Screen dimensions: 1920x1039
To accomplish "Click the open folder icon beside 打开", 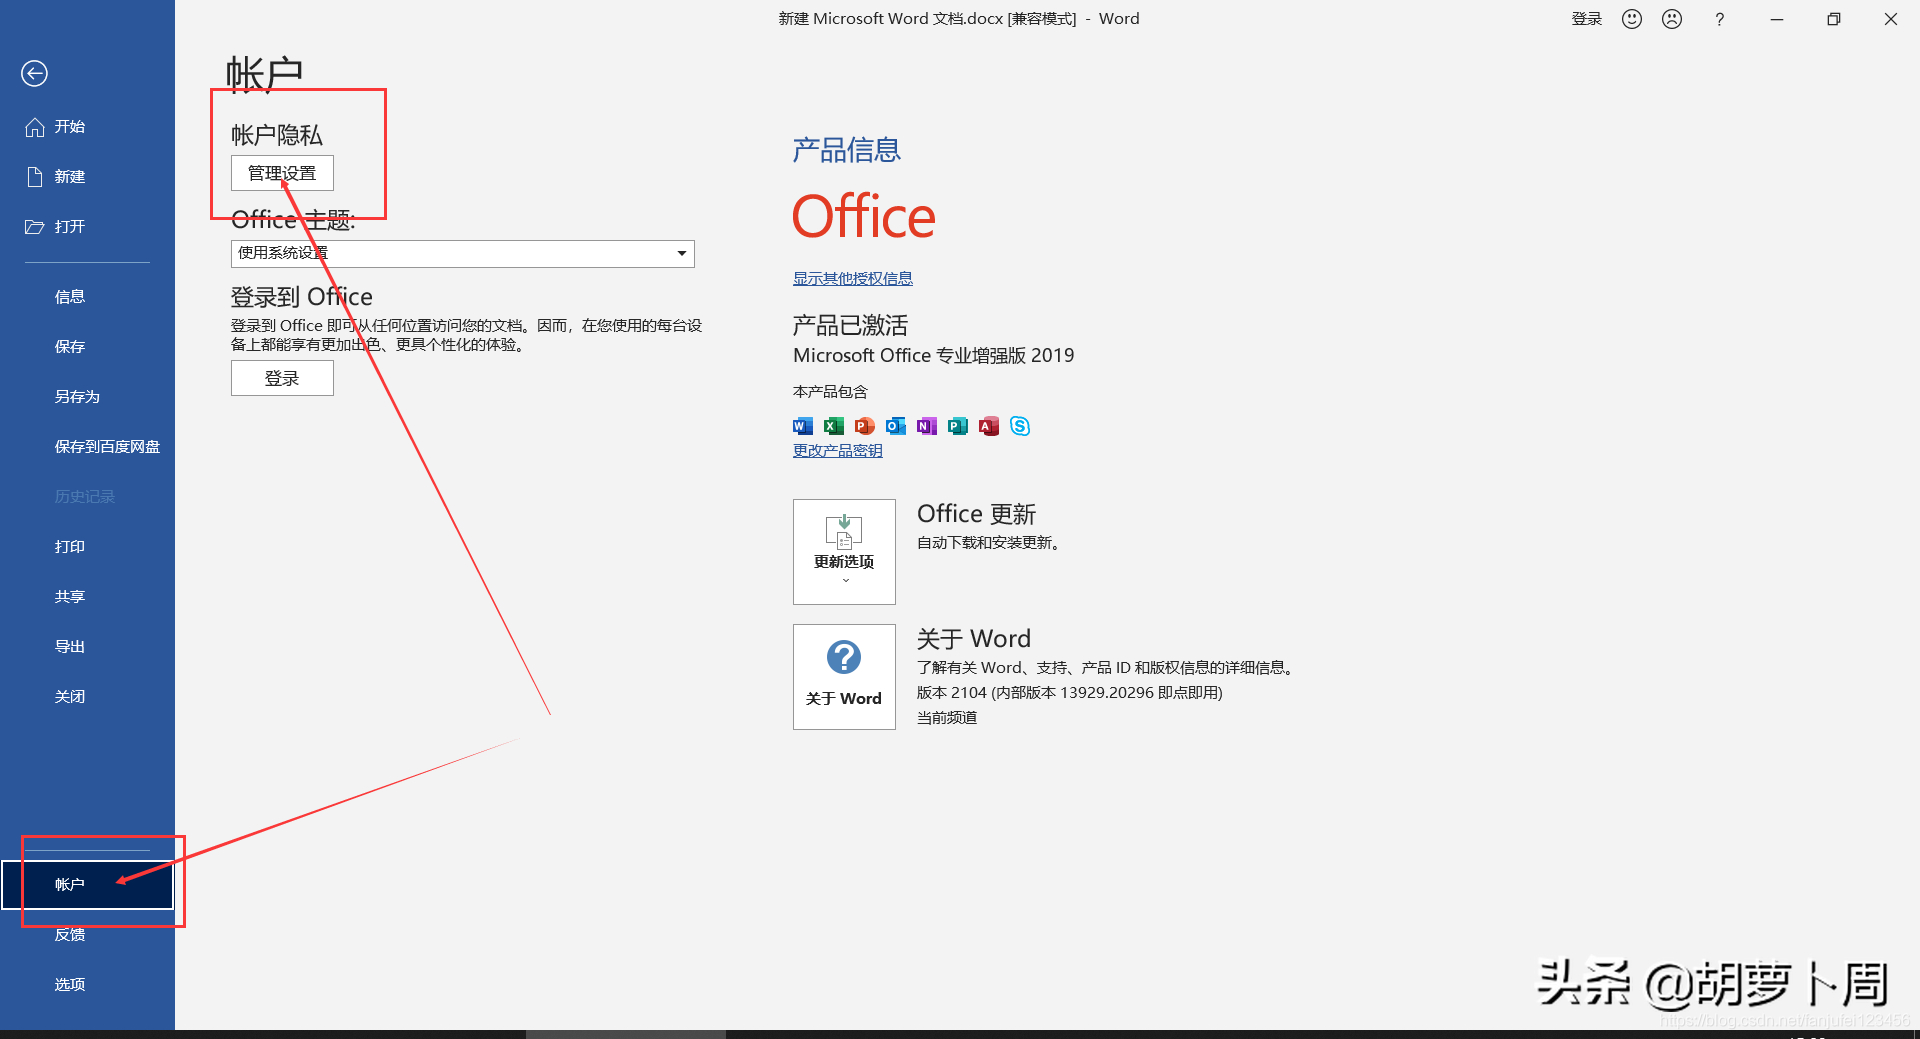I will (35, 227).
